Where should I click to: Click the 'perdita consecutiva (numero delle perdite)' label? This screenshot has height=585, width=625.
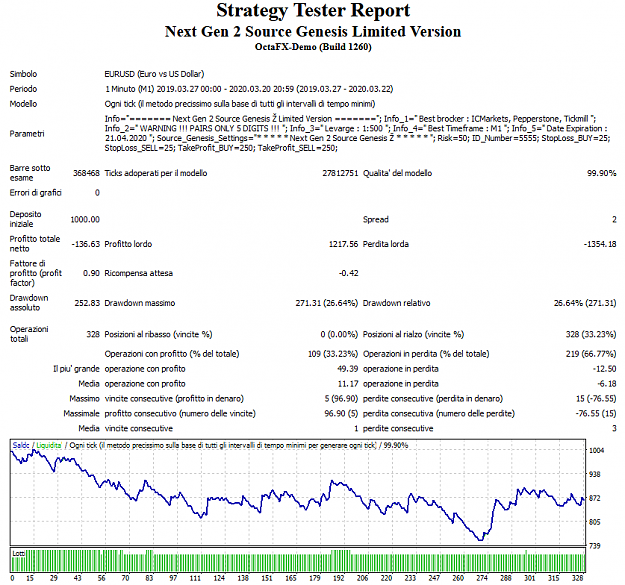pyautogui.click(x=438, y=414)
